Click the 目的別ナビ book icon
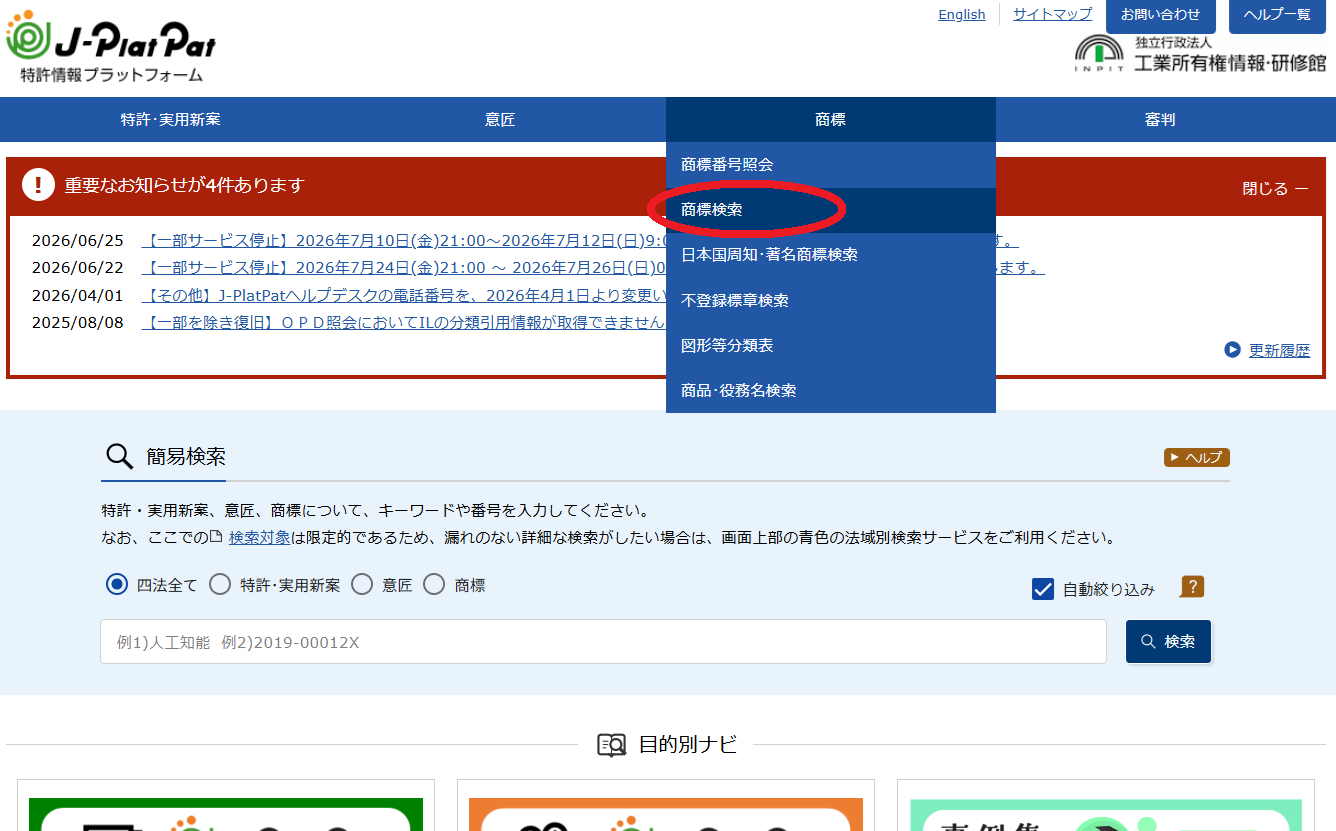The width and height of the screenshot is (1336, 831). point(611,745)
